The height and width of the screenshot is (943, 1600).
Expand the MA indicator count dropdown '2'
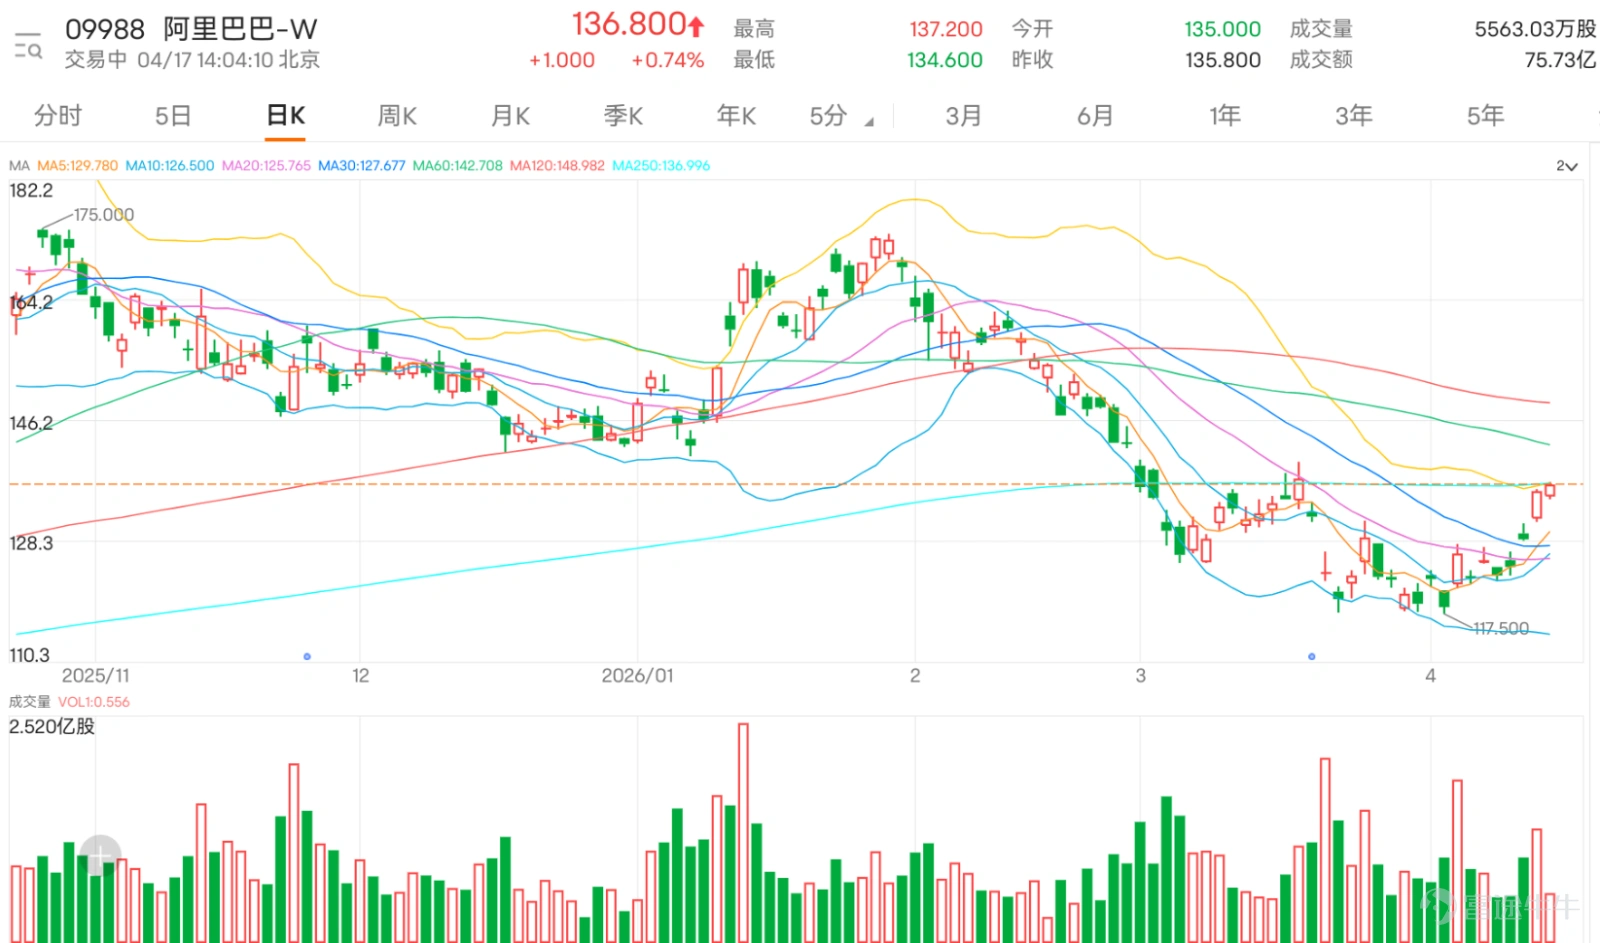[x=1567, y=166]
